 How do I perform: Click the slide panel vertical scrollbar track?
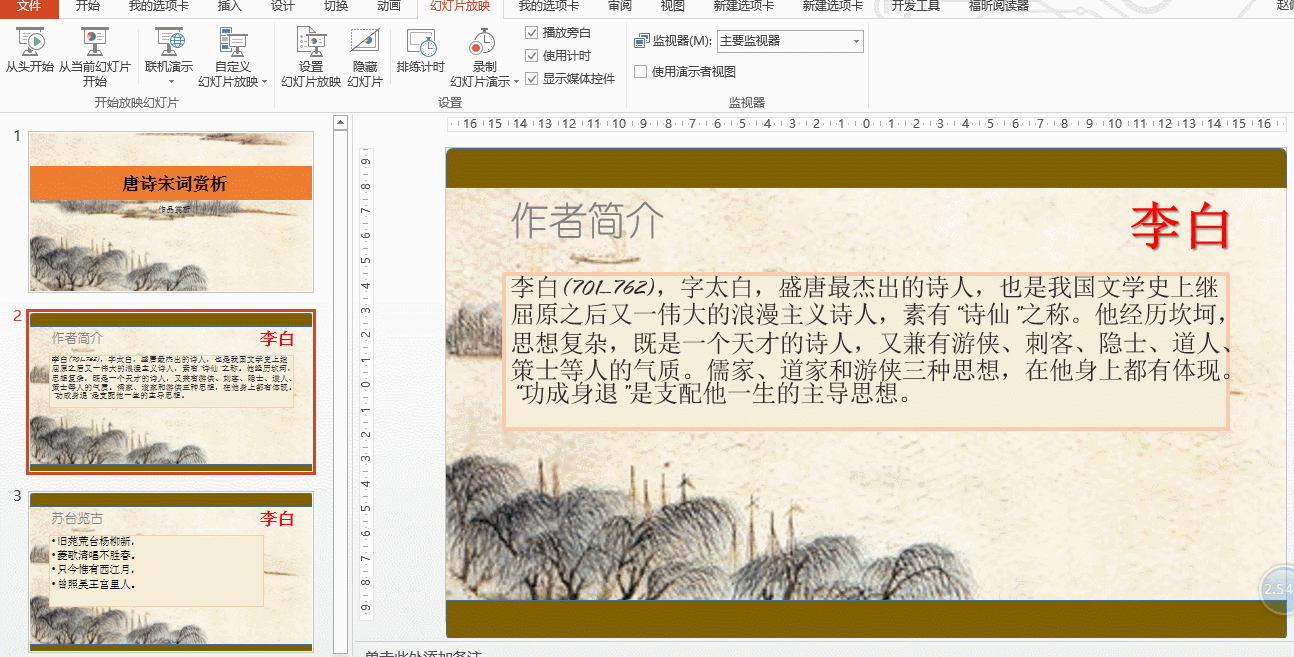tap(340, 390)
